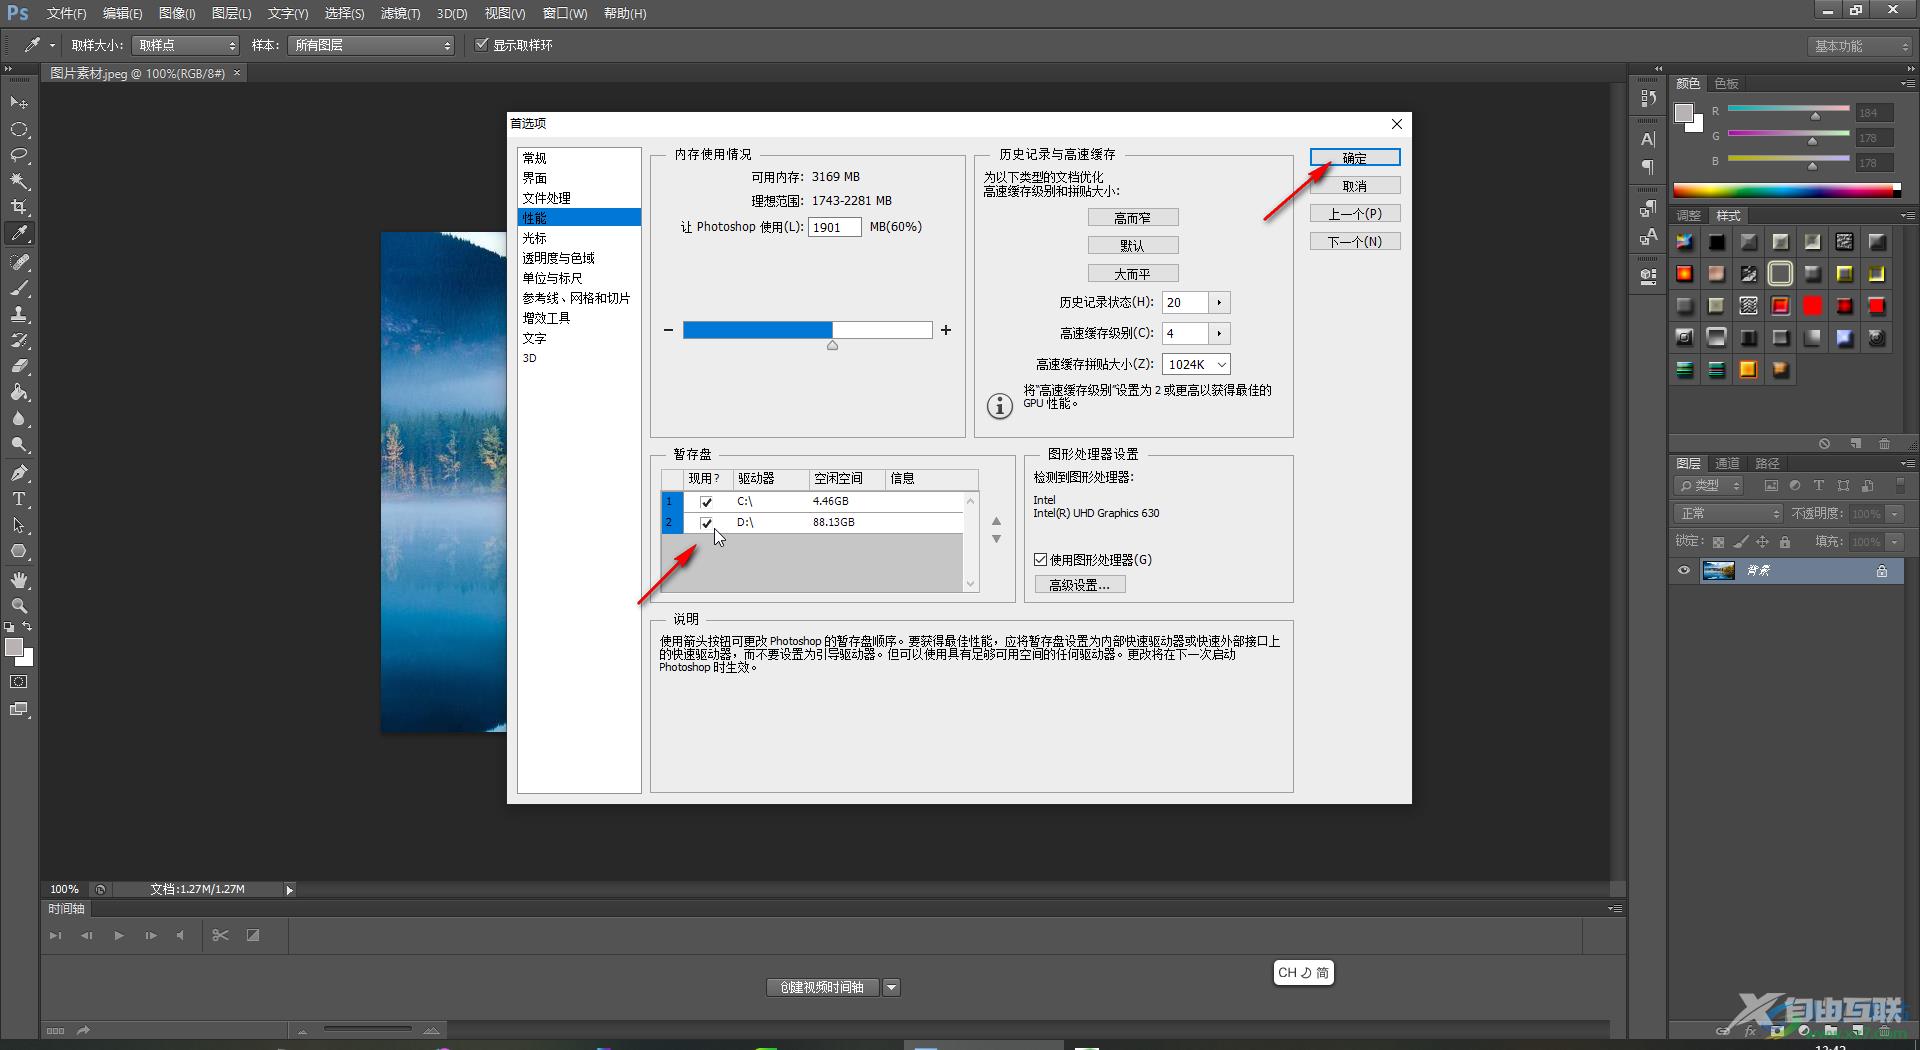Click the OK button in Preferences
1920x1050 pixels.
tap(1355, 158)
